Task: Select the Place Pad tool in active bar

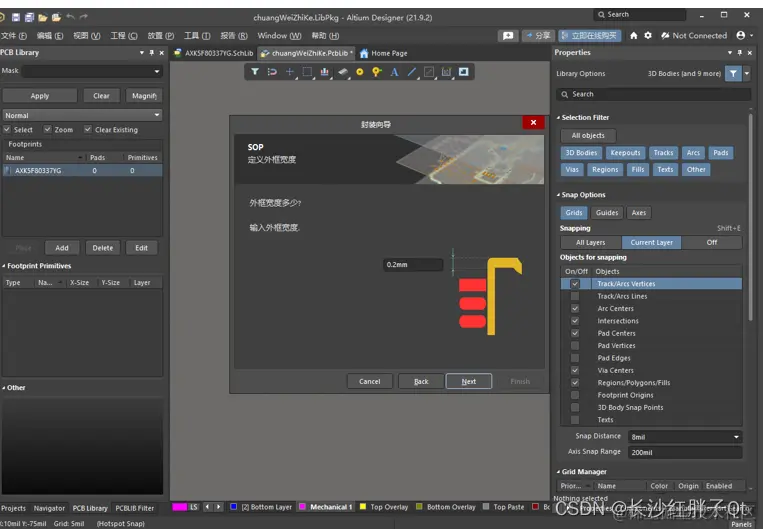Action: pyautogui.click(x=360, y=72)
